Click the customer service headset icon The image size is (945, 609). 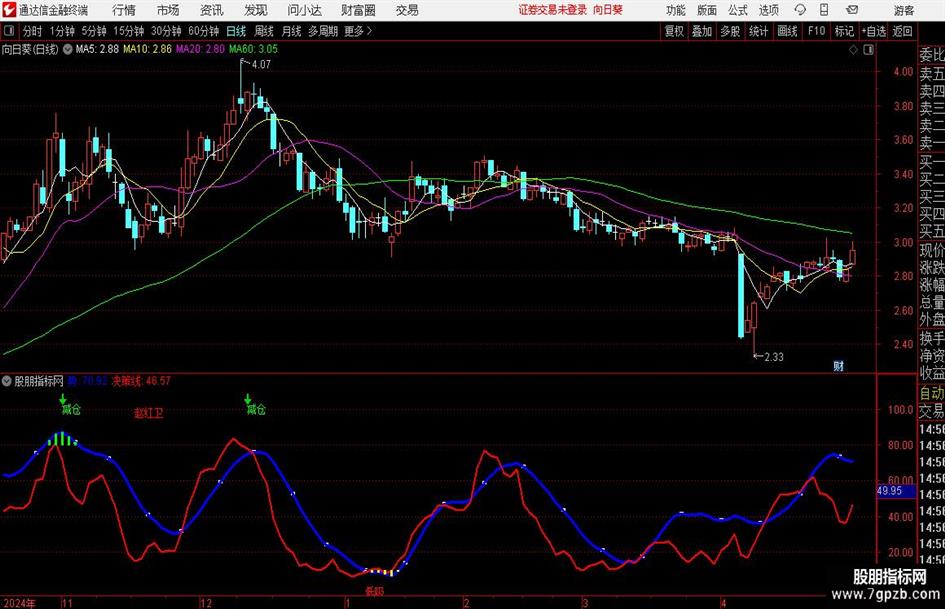(800, 10)
